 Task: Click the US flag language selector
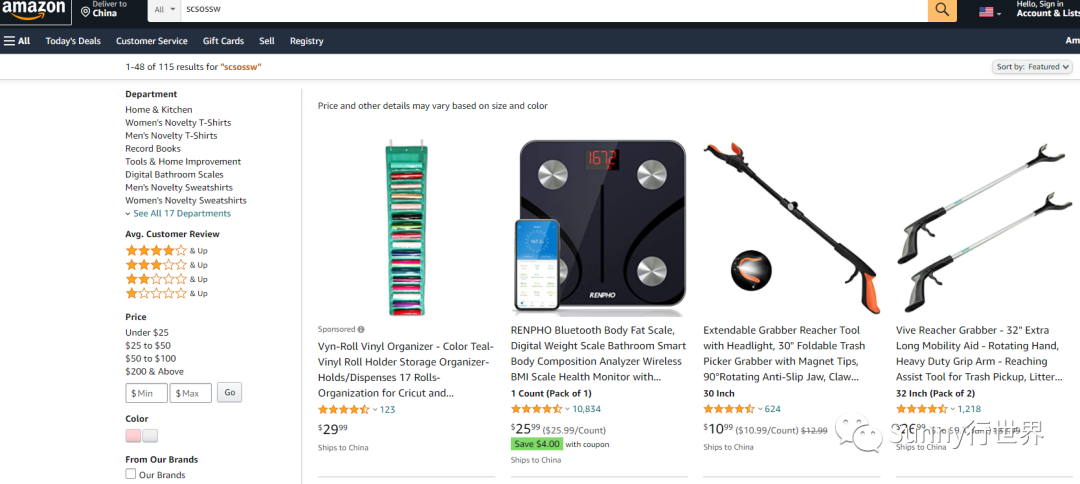986,12
